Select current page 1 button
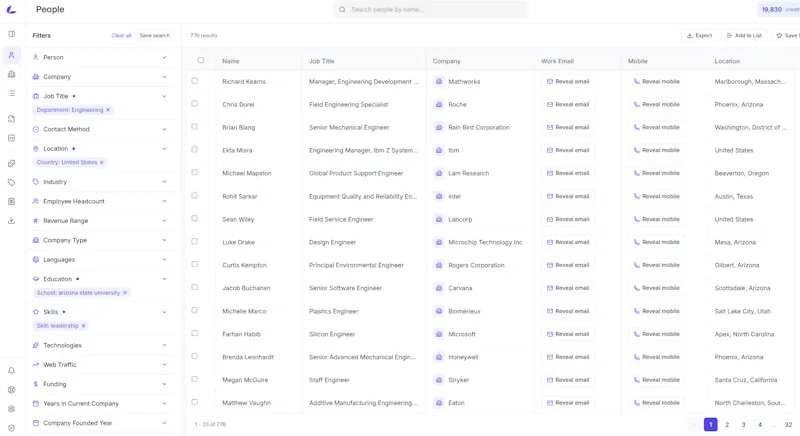Image resolution: width=800 pixels, height=436 pixels. pyautogui.click(x=711, y=425)
